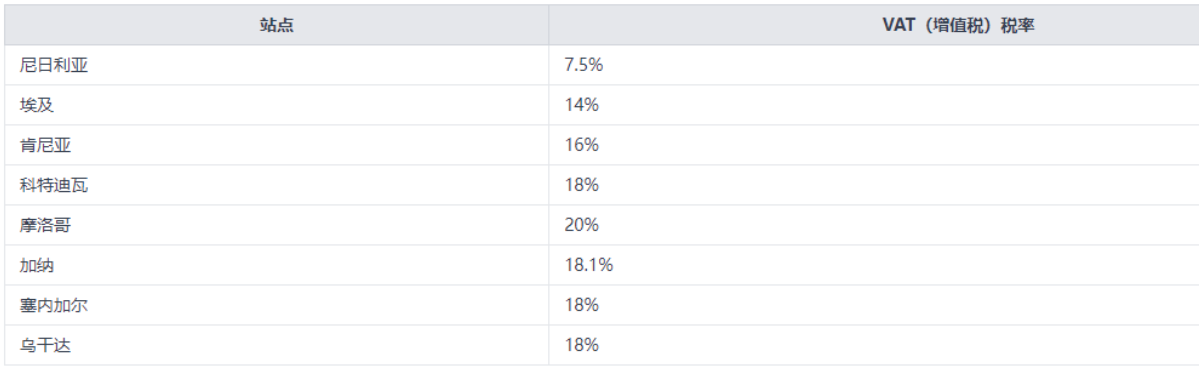
Task: Click the 7.5% tax rate value
Action: pos(584,65)
